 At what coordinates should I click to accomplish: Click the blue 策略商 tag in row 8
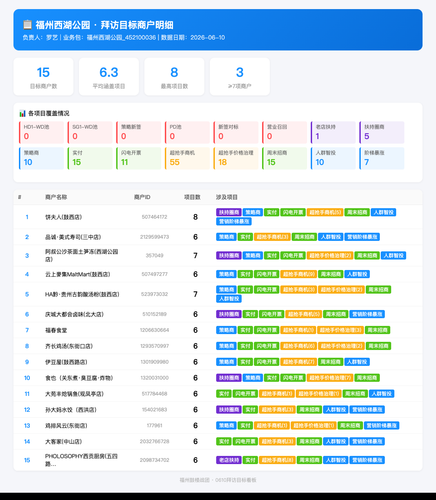(226, 346)
